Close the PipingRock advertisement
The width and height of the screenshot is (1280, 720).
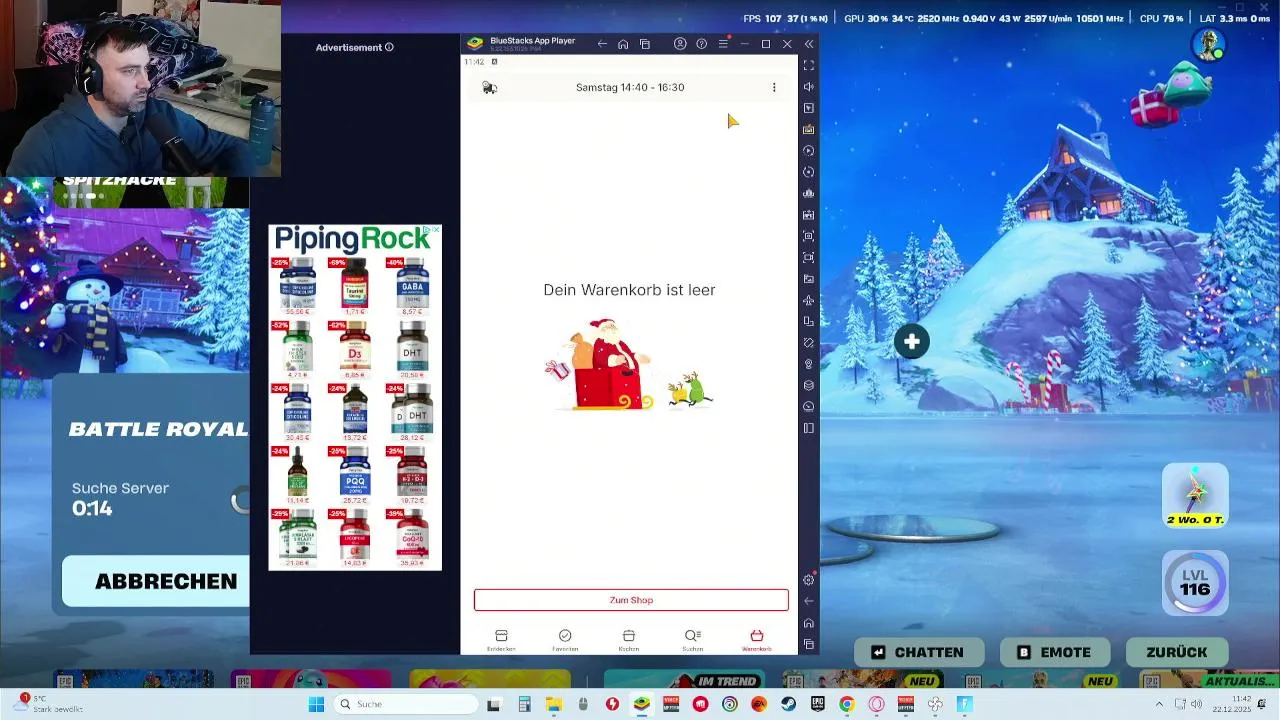tap(436, 230)
